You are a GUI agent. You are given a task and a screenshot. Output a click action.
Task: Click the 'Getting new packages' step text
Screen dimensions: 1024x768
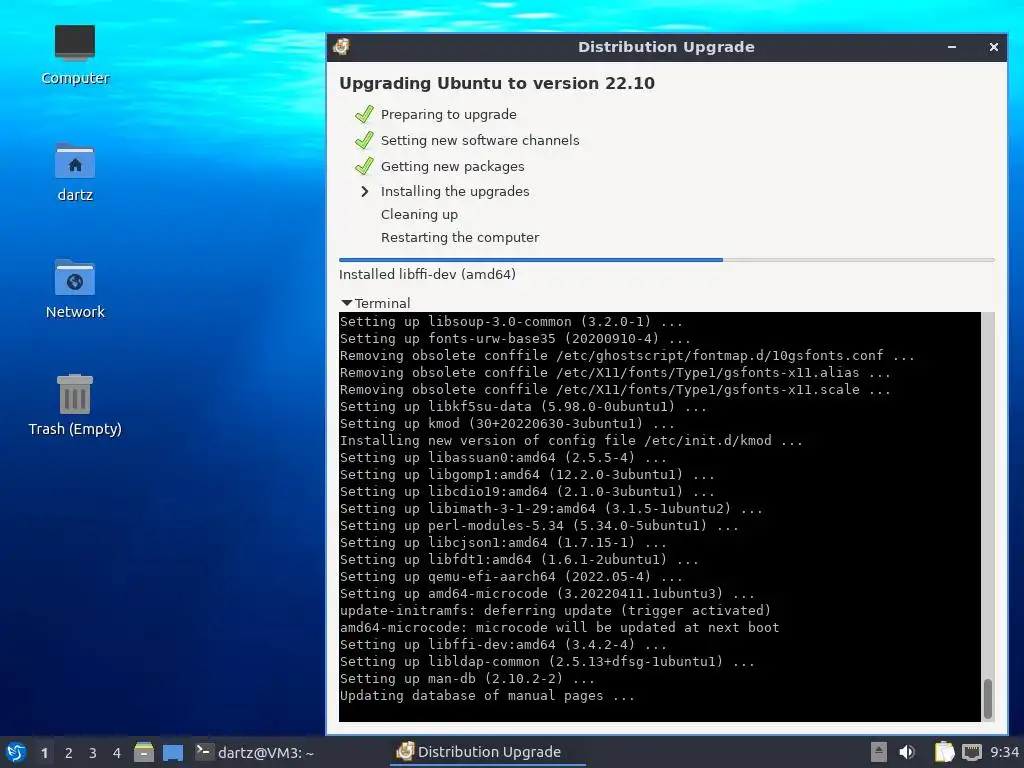453,167
